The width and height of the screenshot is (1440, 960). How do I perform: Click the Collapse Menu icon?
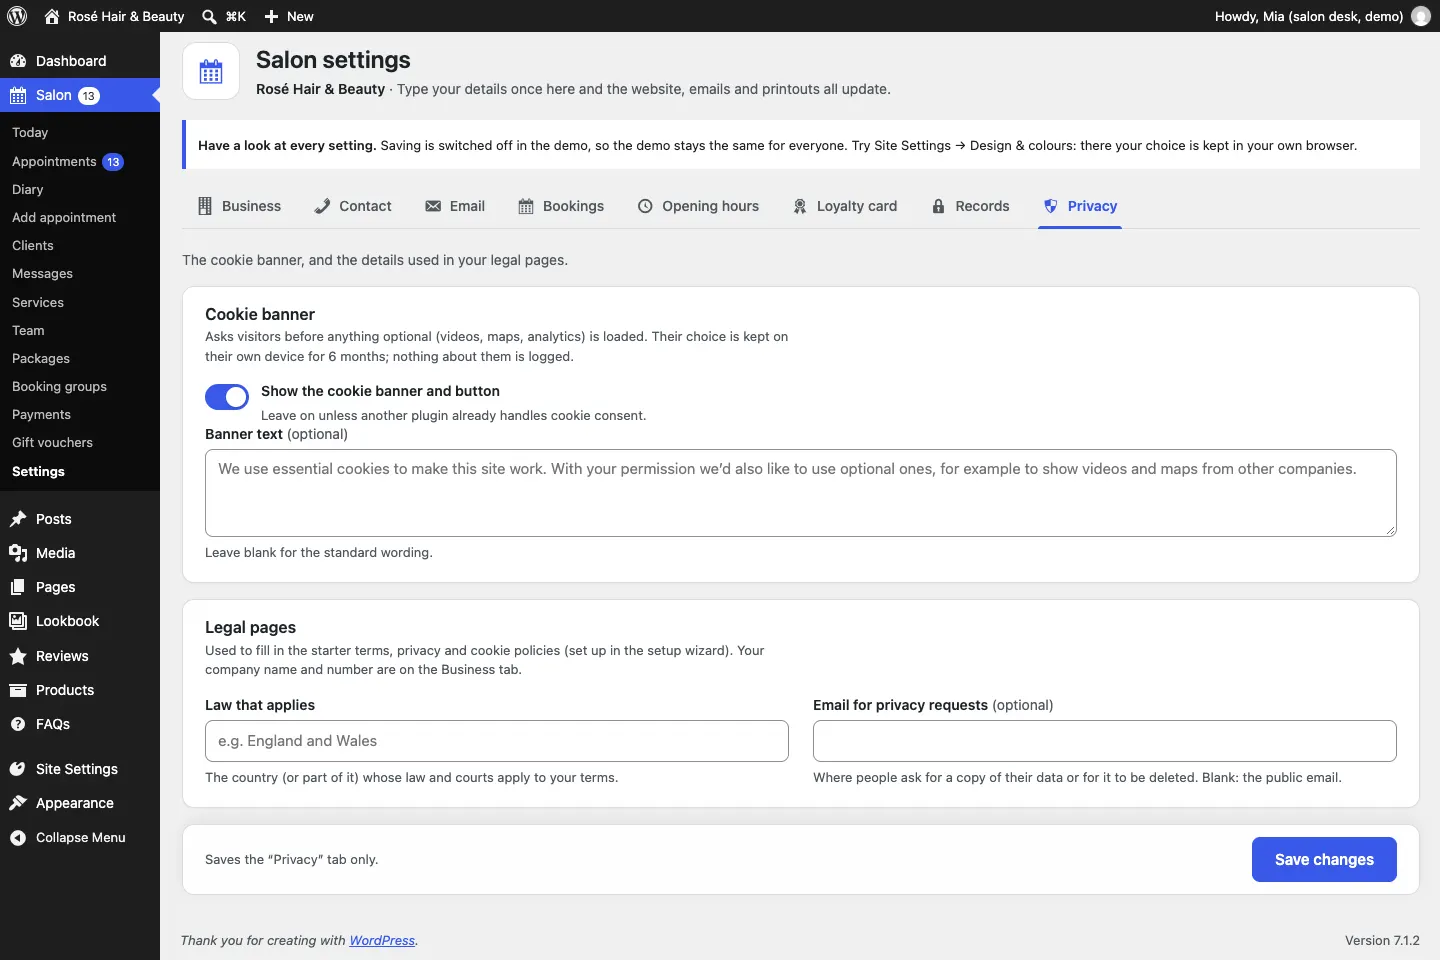(x=18, y=838)
